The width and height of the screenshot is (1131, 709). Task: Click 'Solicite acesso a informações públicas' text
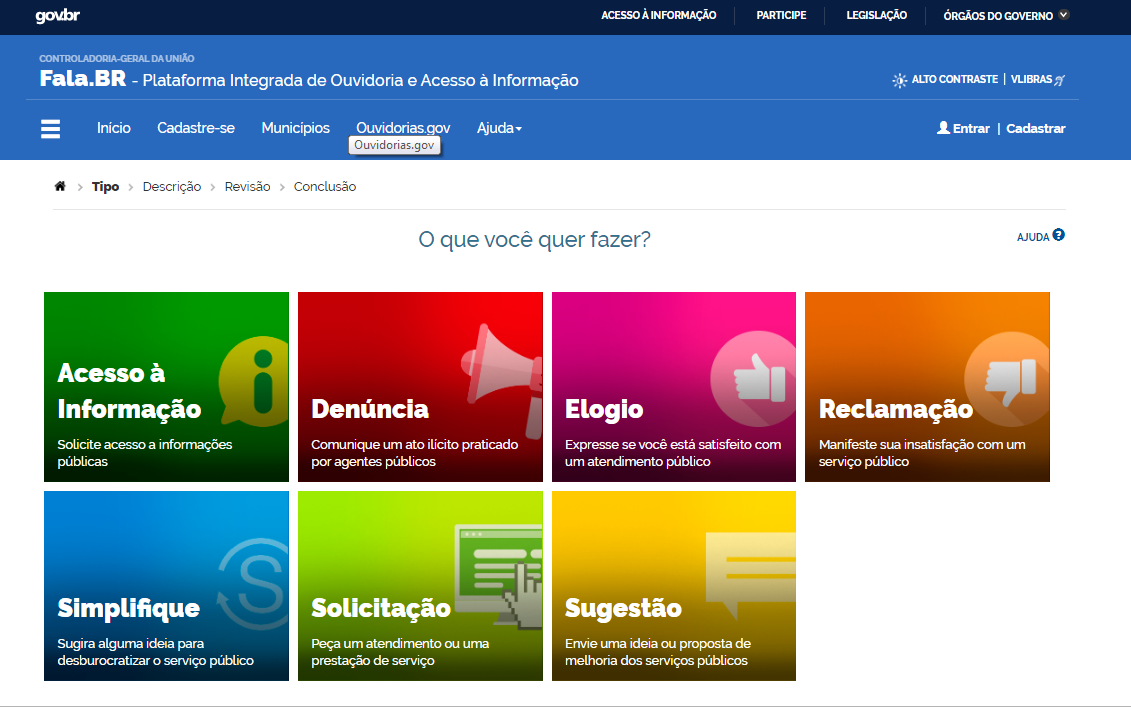click(x=145, y=453)
